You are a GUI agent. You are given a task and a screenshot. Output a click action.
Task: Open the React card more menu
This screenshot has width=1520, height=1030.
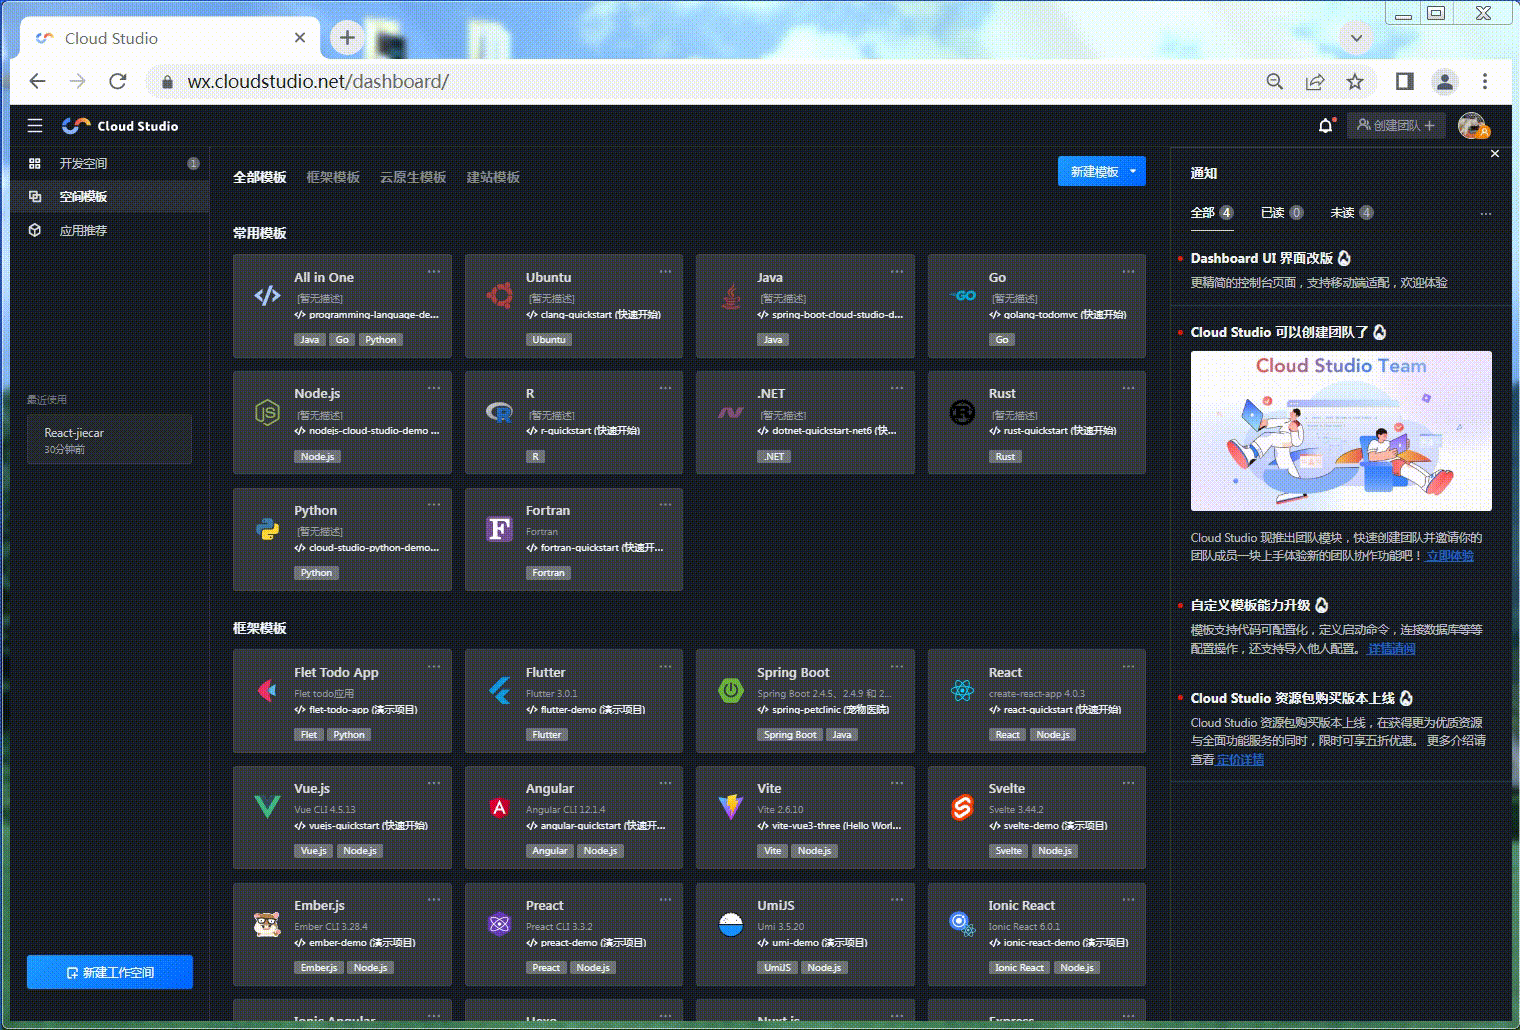[x=1128, y=666]
